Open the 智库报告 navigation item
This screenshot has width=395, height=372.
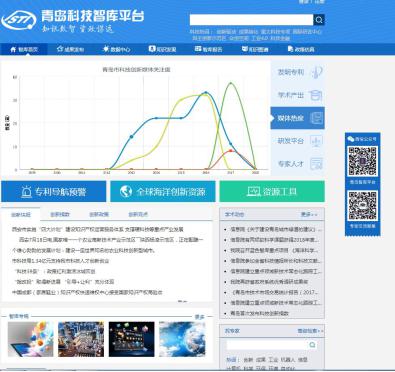(x=208, y=49)
